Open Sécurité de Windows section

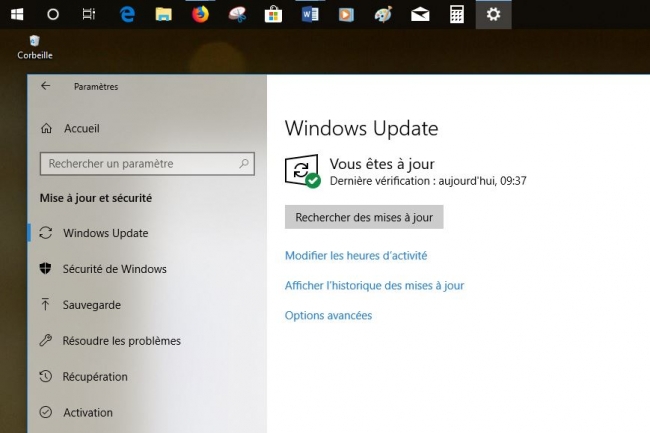click(114, 269)
